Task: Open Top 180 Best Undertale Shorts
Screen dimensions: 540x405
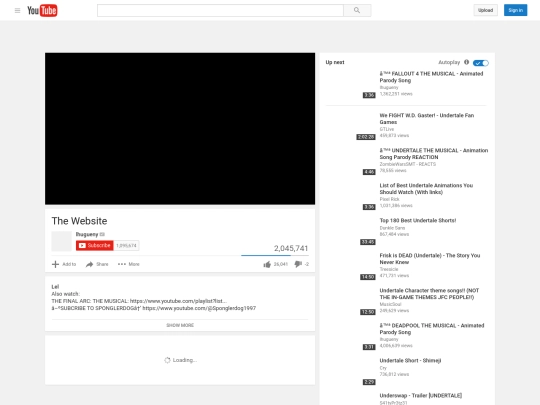Action: [418, 220]
